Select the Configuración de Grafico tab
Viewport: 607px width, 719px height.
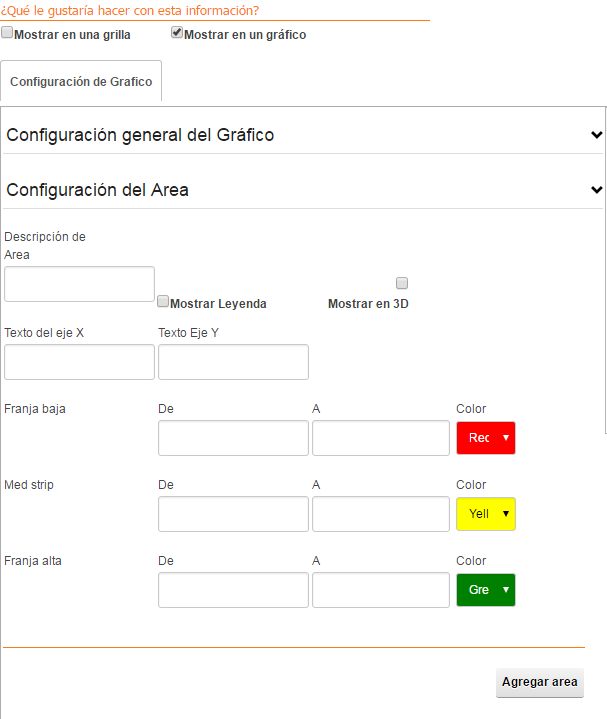coord(81,81)
